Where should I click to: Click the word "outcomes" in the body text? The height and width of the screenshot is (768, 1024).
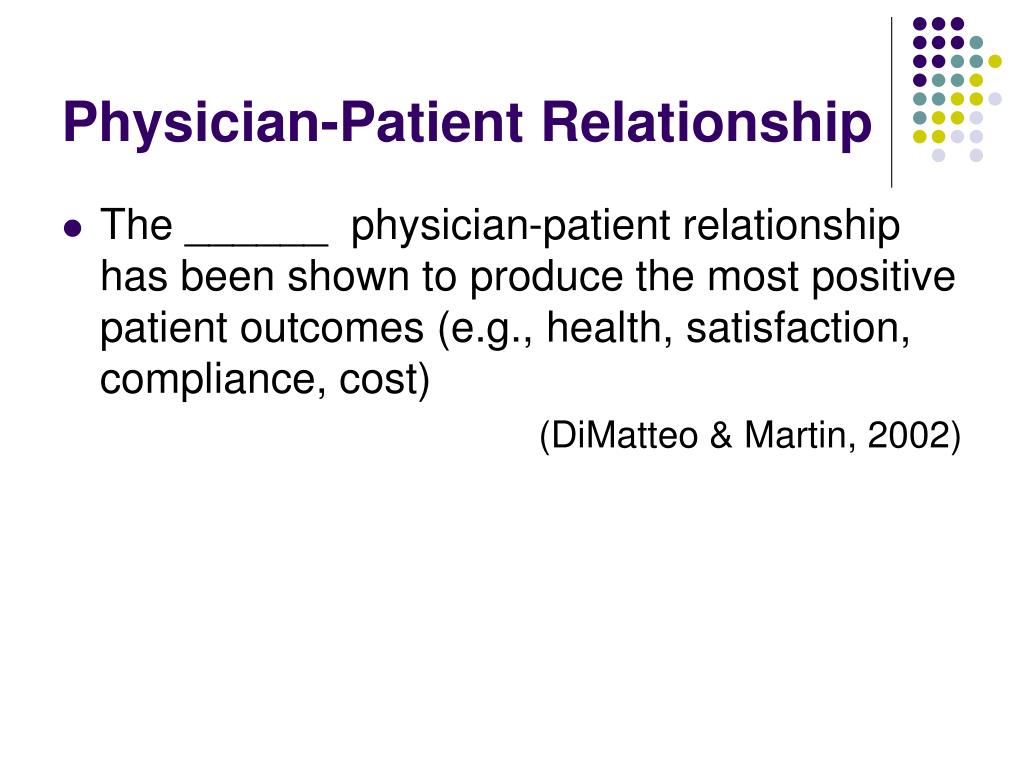pyautogui.click(x=332, y=328)
